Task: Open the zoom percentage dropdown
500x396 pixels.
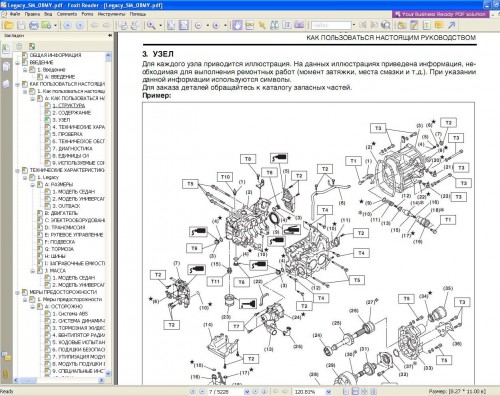Action: pyautogui.click(x=328, y=392)
